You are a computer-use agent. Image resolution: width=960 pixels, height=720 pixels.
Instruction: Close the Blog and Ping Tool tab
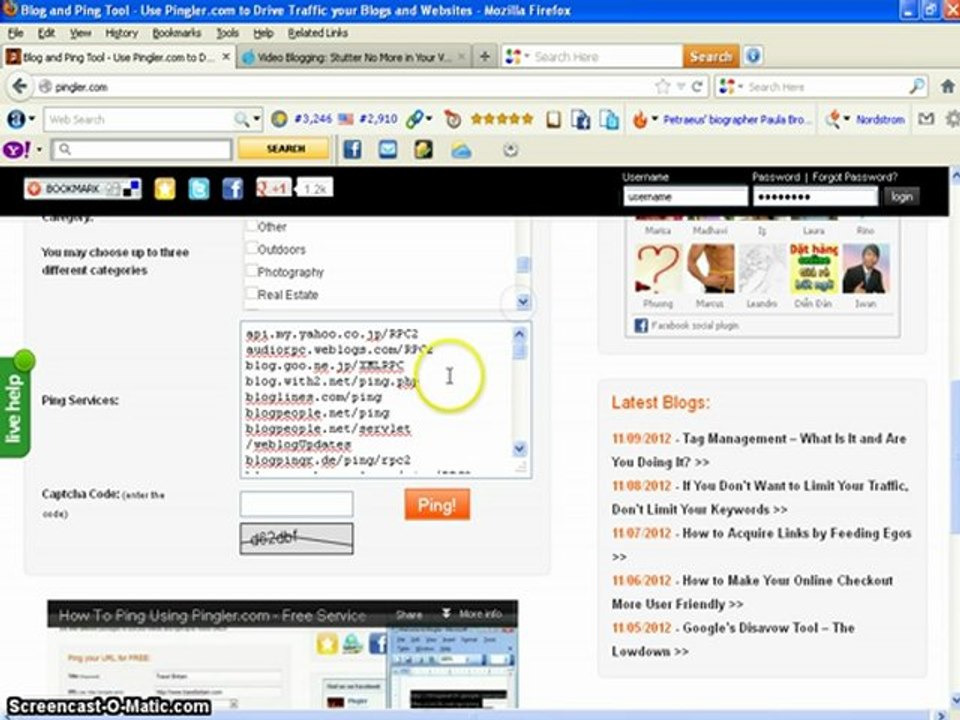pos(226,56)
